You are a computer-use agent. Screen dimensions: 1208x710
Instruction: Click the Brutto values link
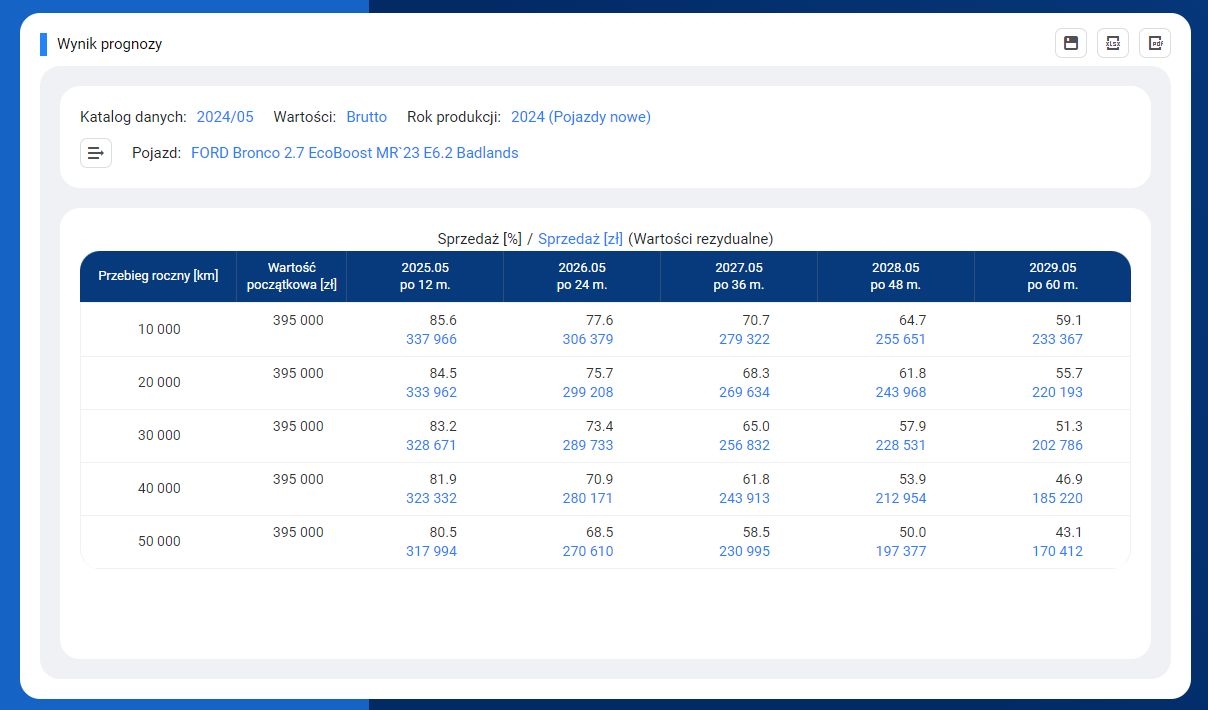366,117
